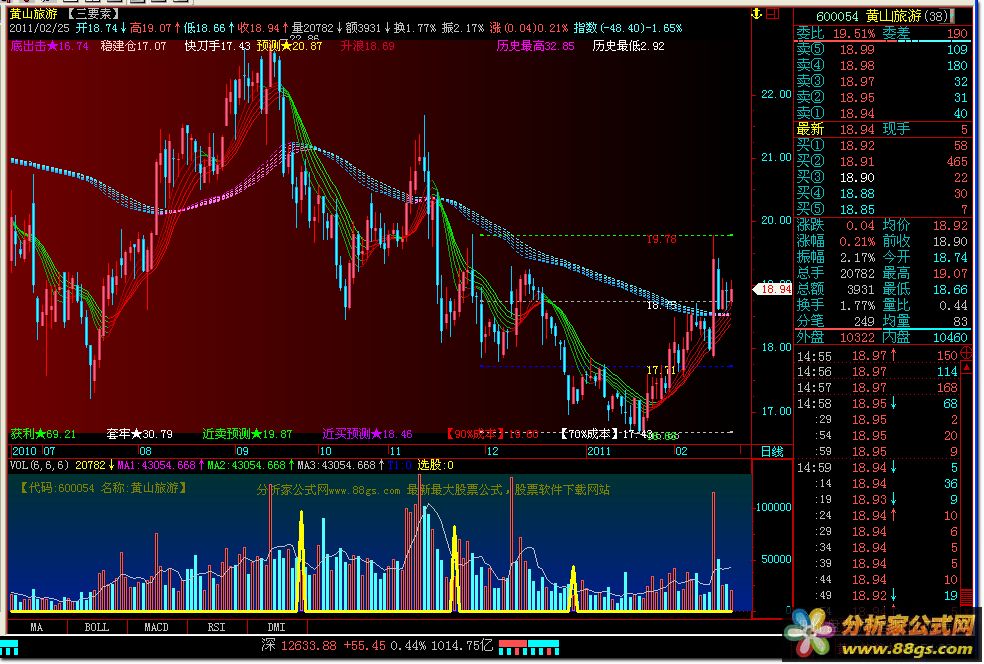The height and width of the screenshot is (664, 984).
Task: Click the 黄山旅游 【三要素】 chart title
Action: [x=65, y=13]
